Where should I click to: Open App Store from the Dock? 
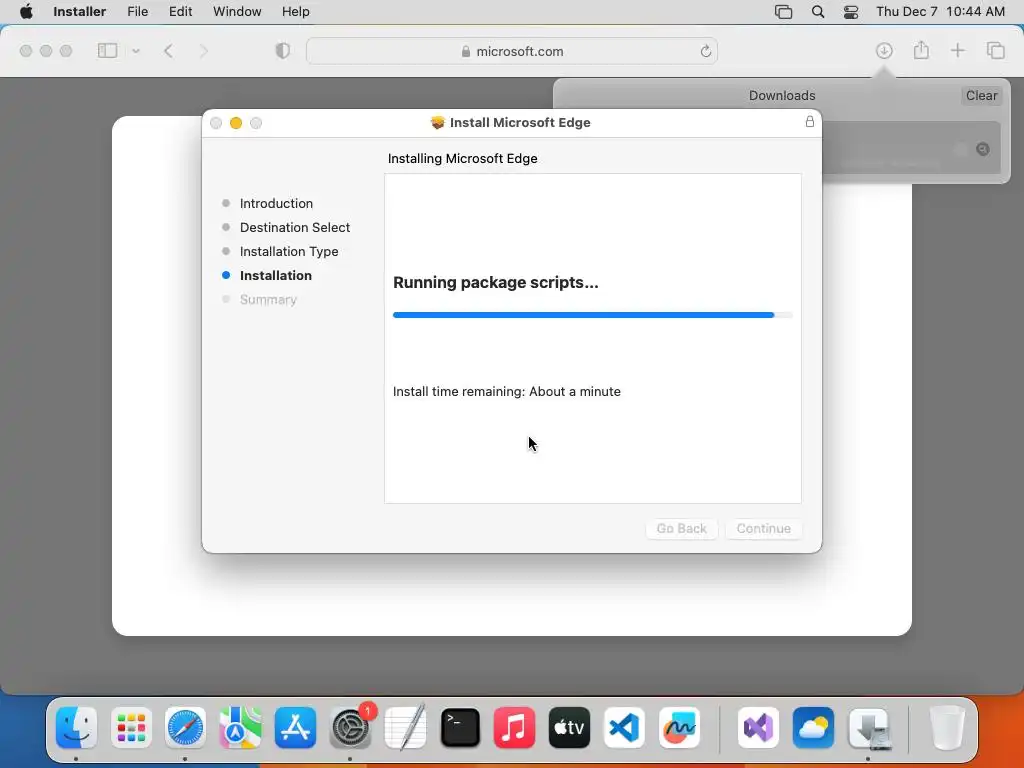(x=295, y=728)
